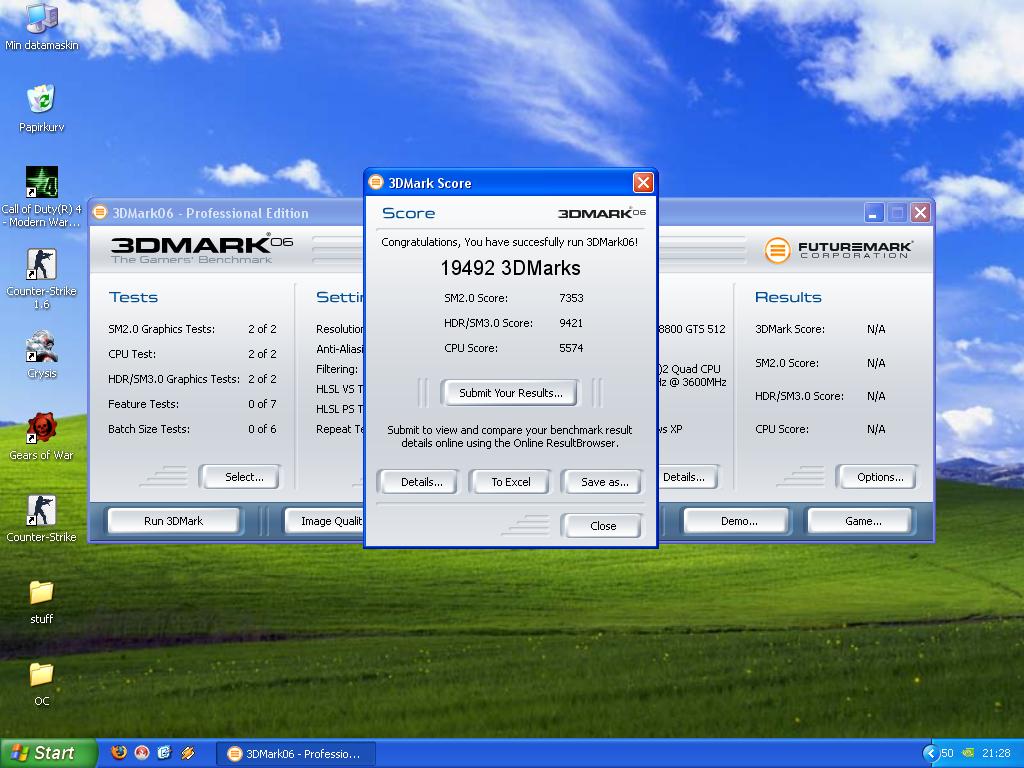Click the third quick launch icon next to Firefox
Viewport: 1024px width, 768px height.
[164, 753]
